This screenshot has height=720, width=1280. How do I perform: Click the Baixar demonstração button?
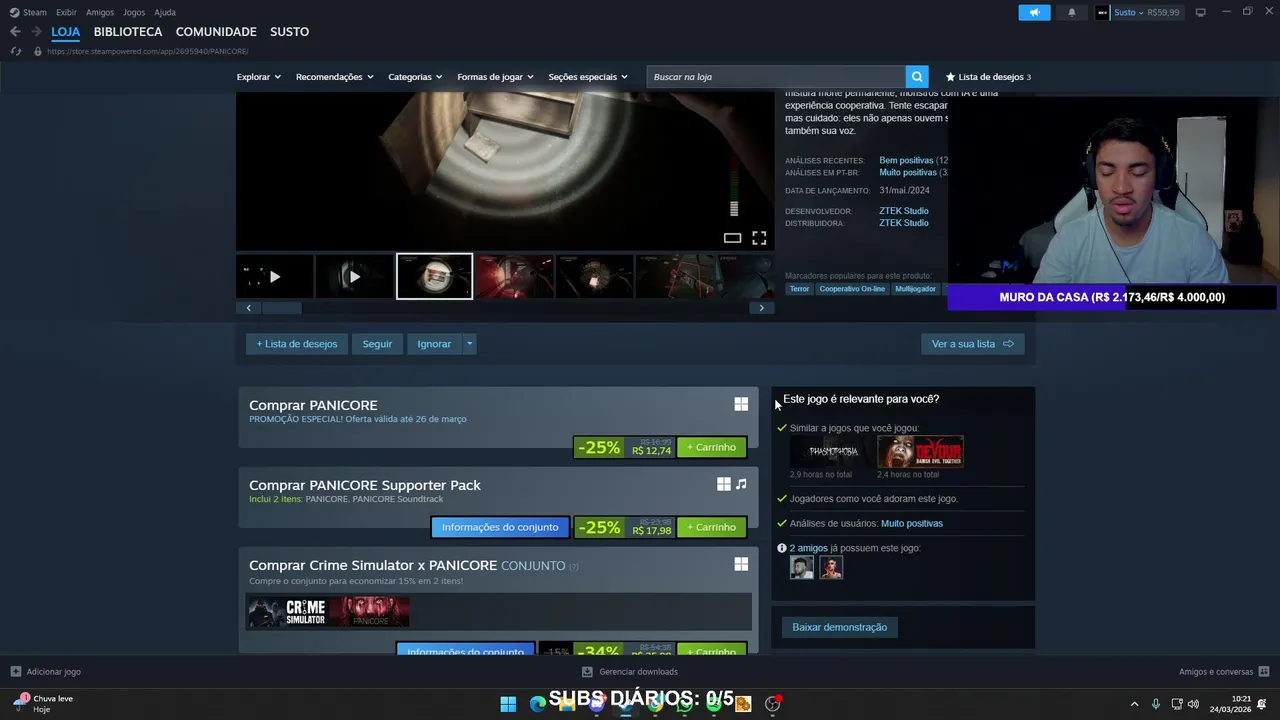coord(840,627)
